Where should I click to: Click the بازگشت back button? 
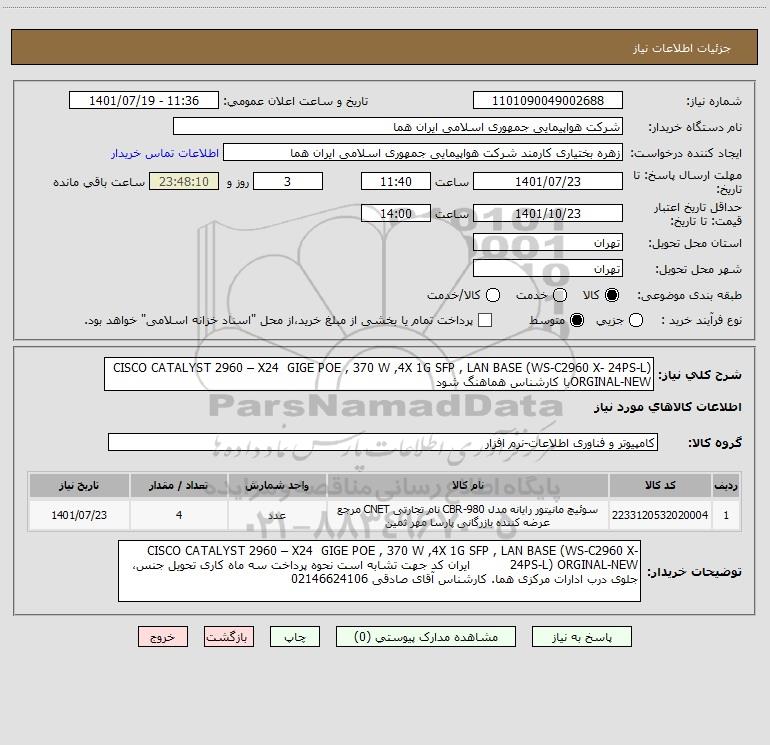tap(229, 637)
